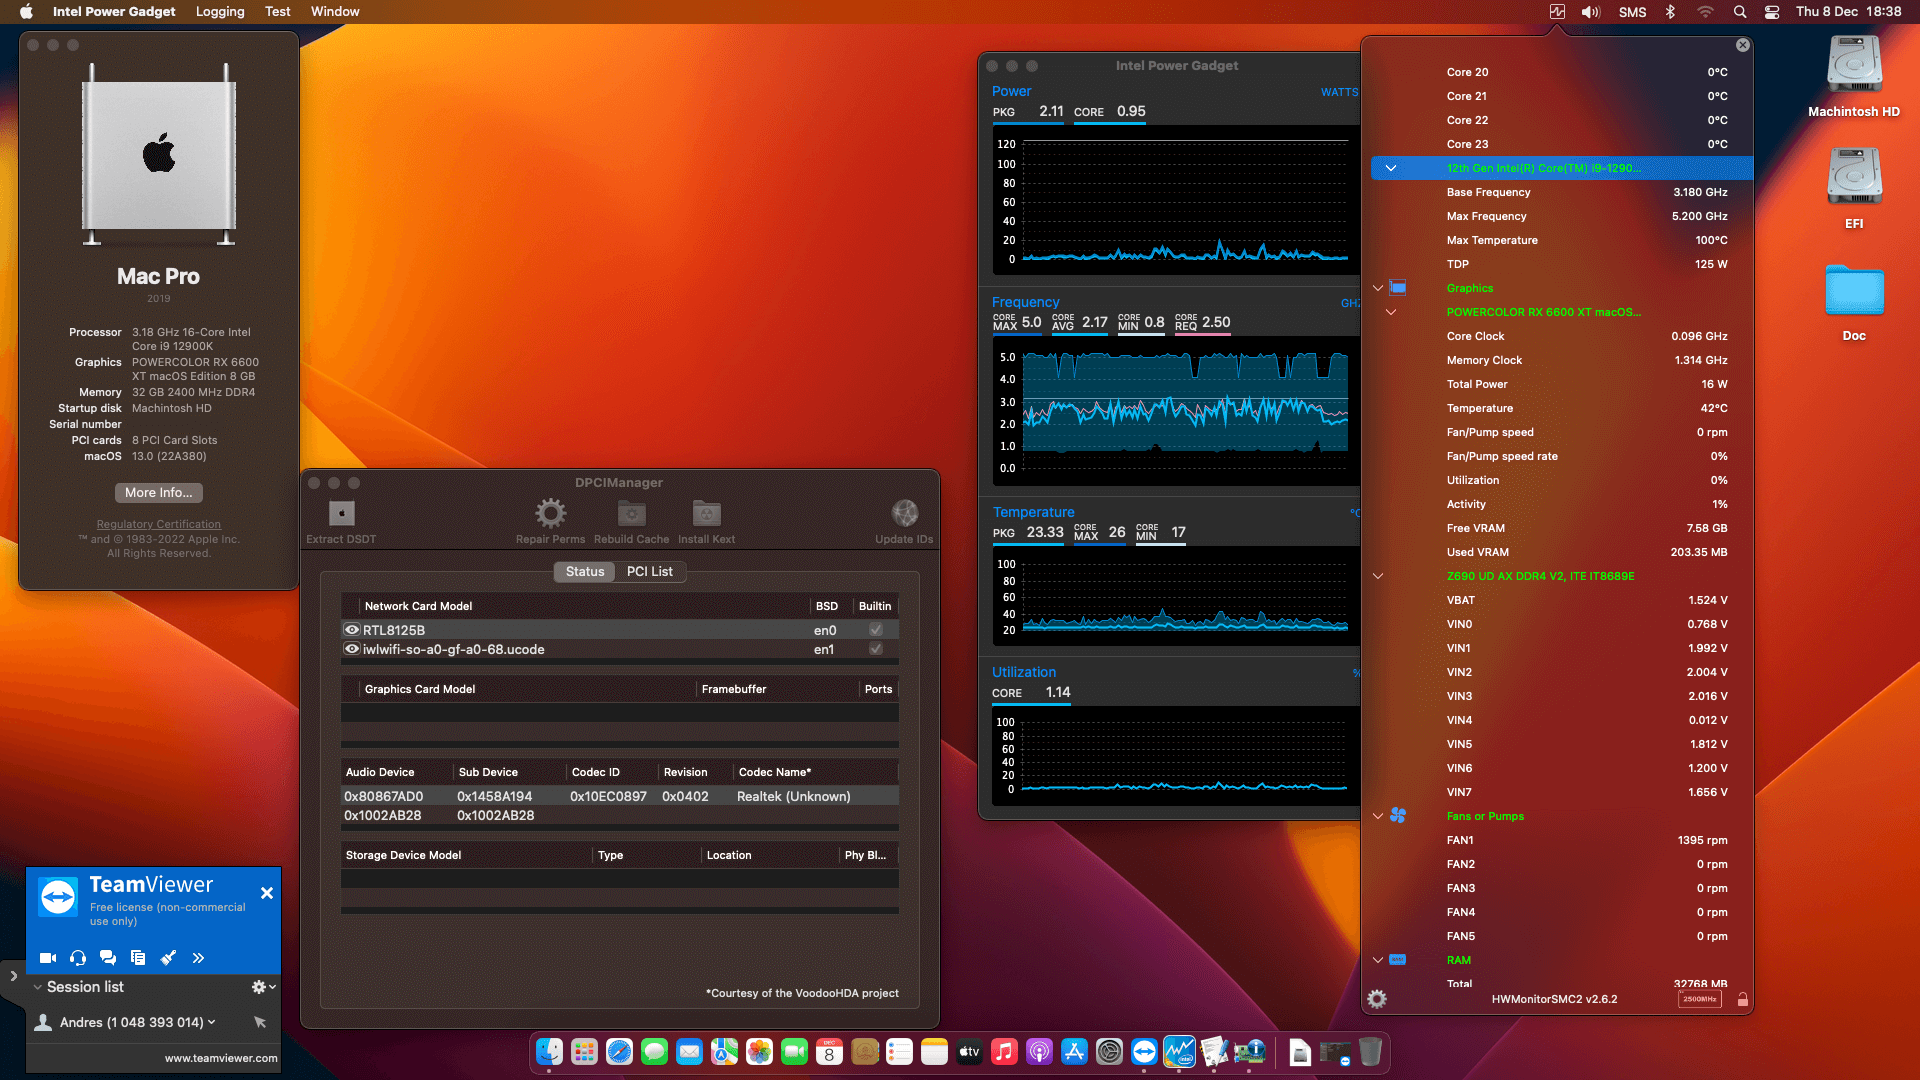Click HWMonitorSMC2 lock icon

1743,999
